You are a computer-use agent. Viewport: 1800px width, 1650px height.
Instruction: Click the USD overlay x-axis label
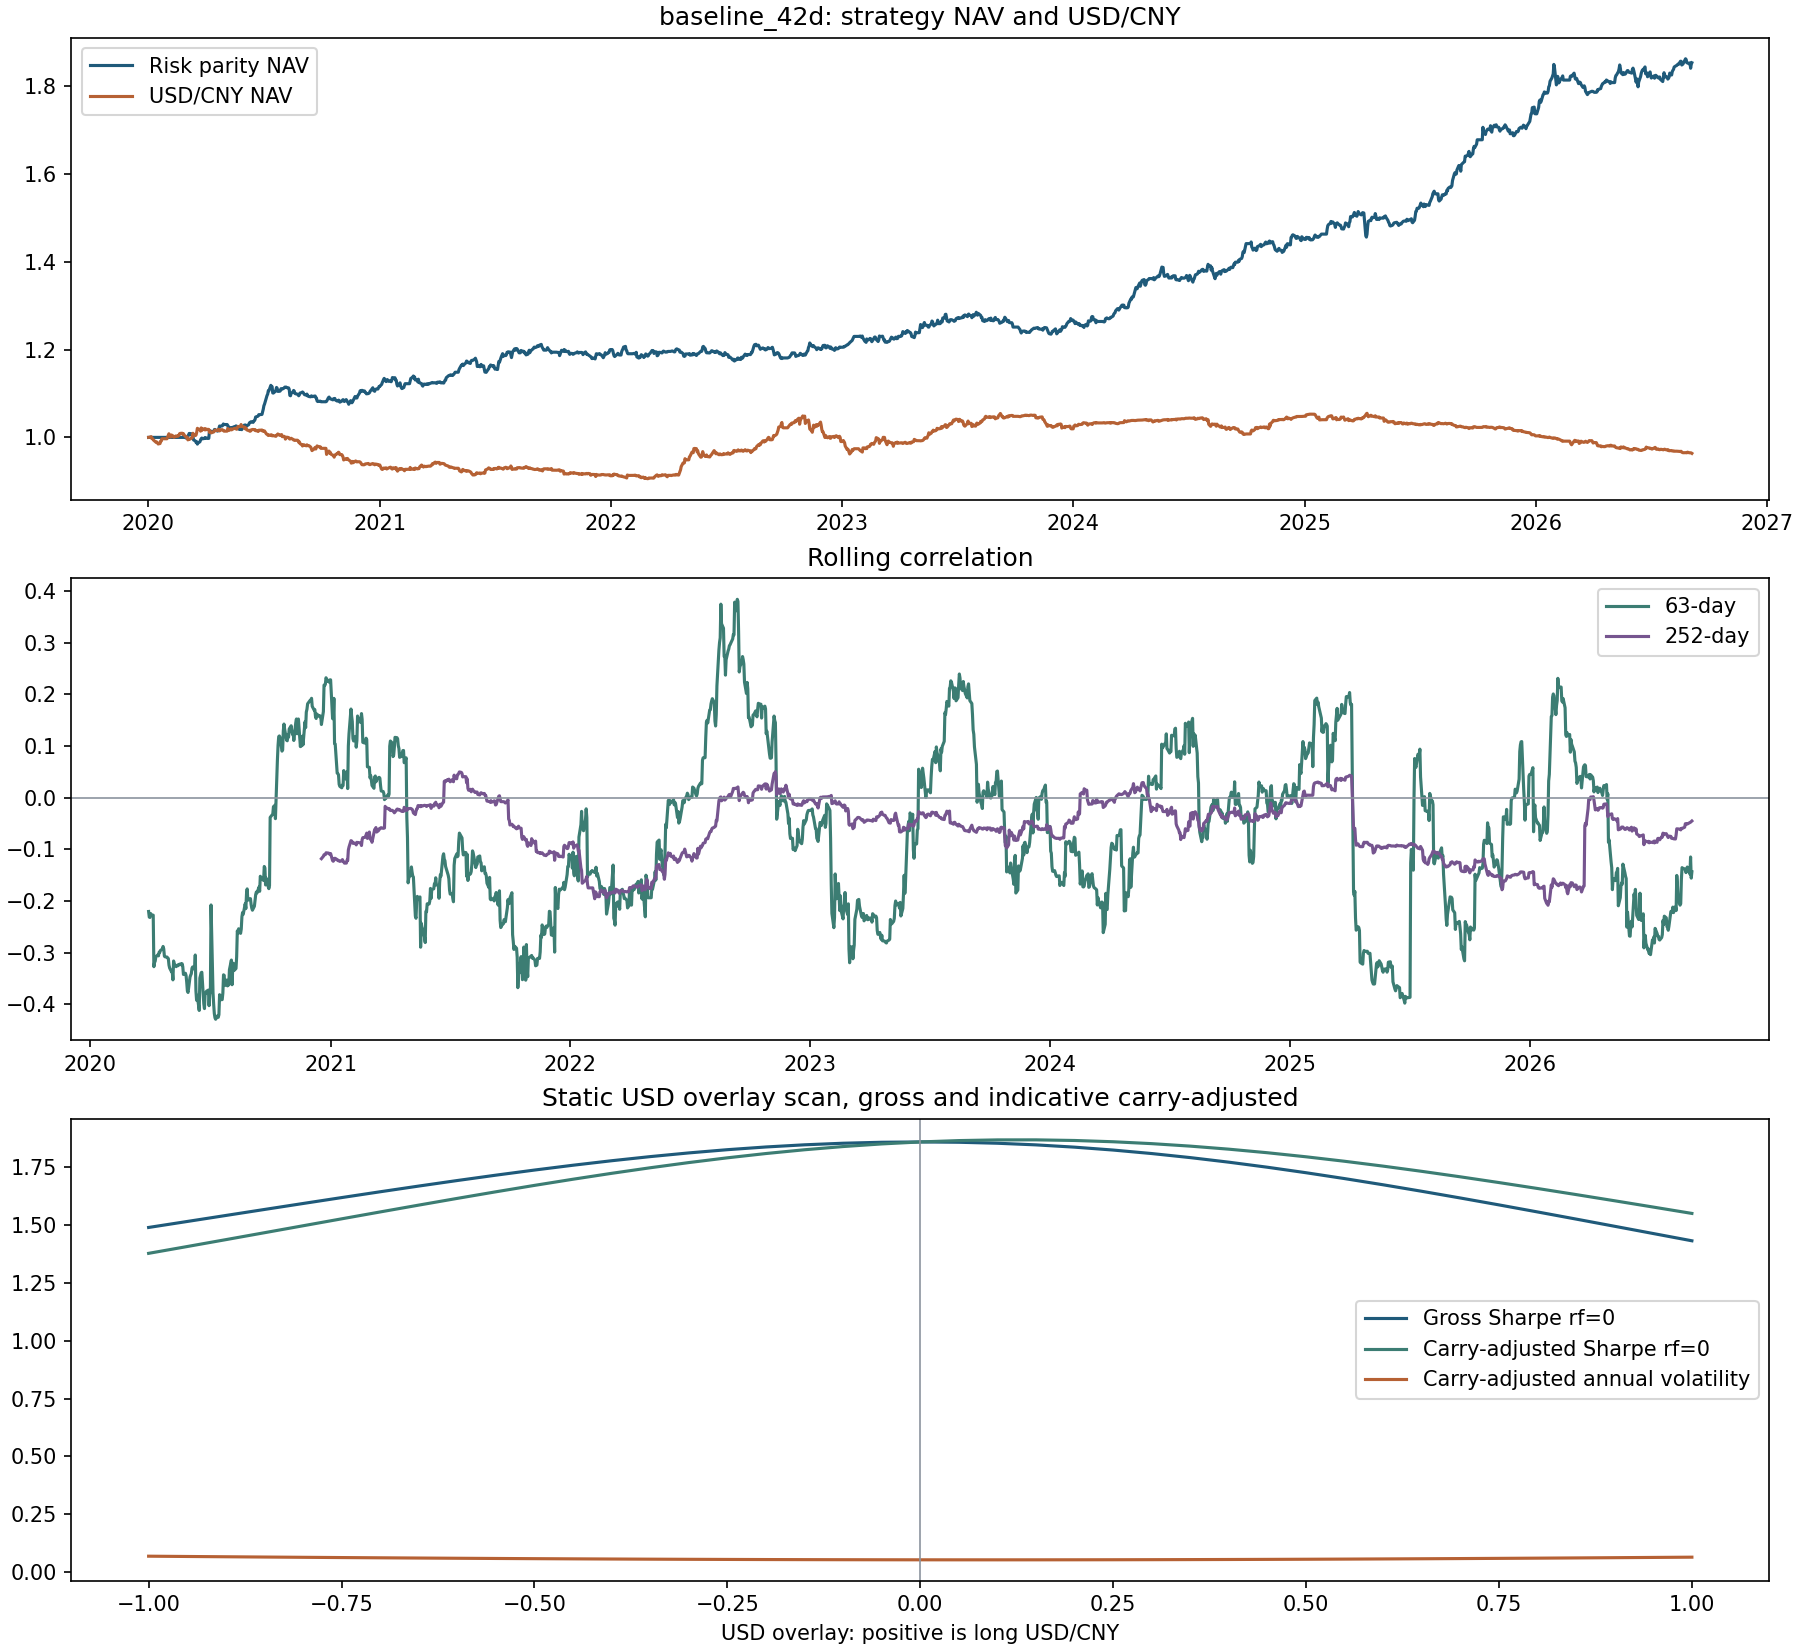point(920,1633)
